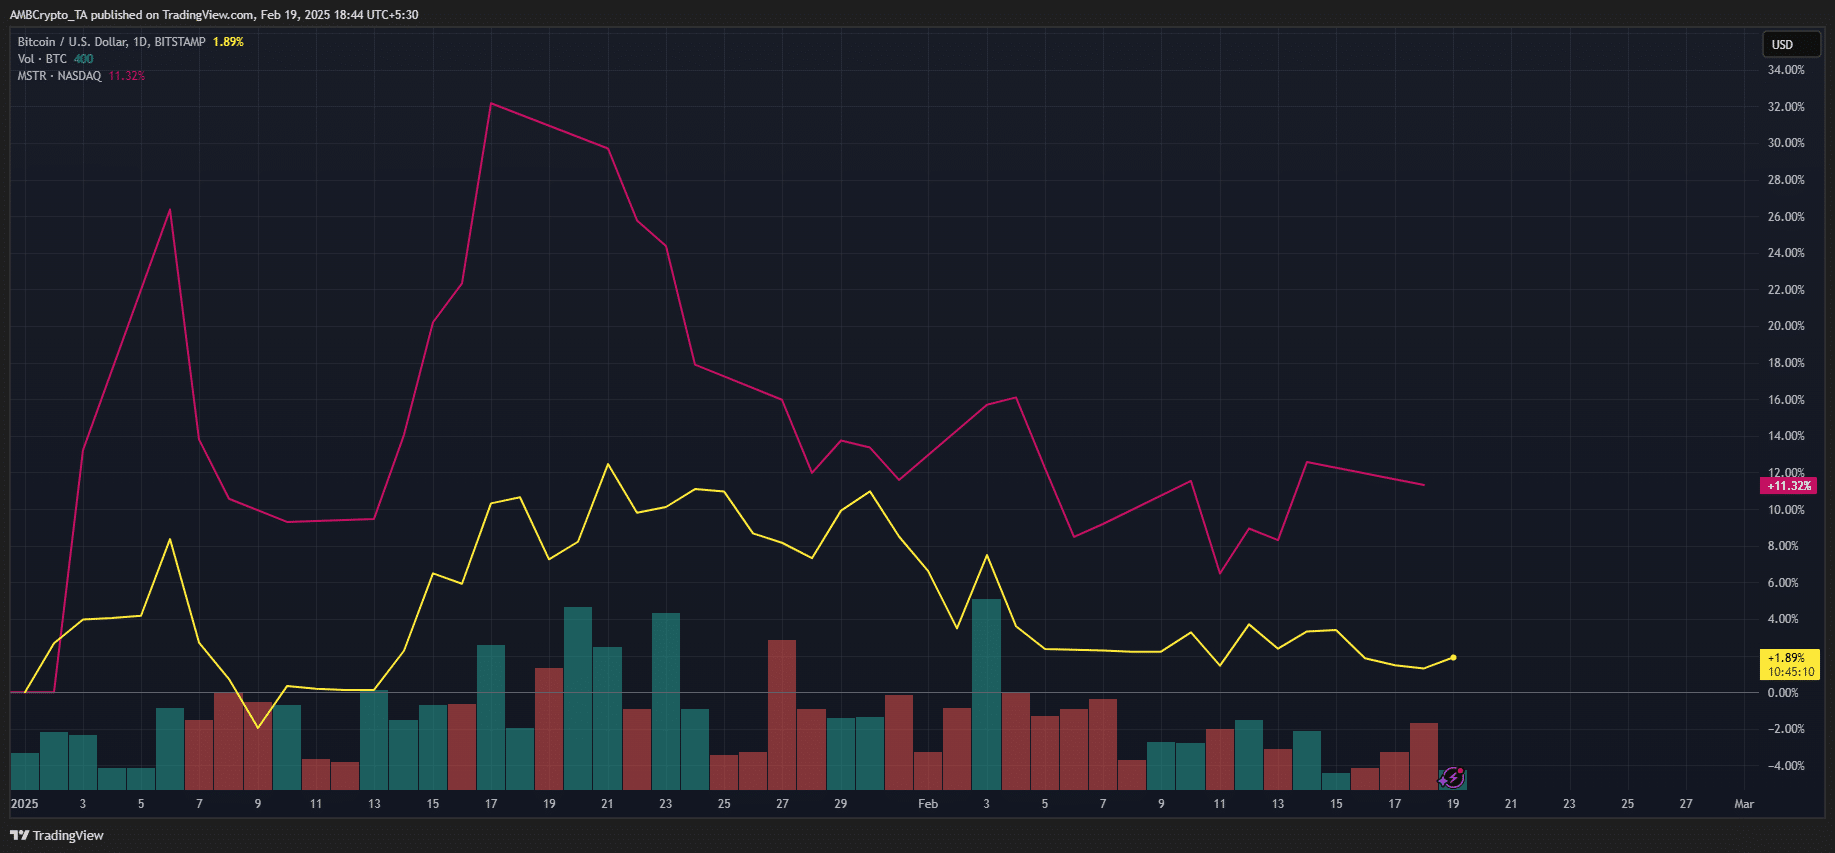Click the Mar date axis label
This screenshot has height=853, width=1835.
[1744, 804]
